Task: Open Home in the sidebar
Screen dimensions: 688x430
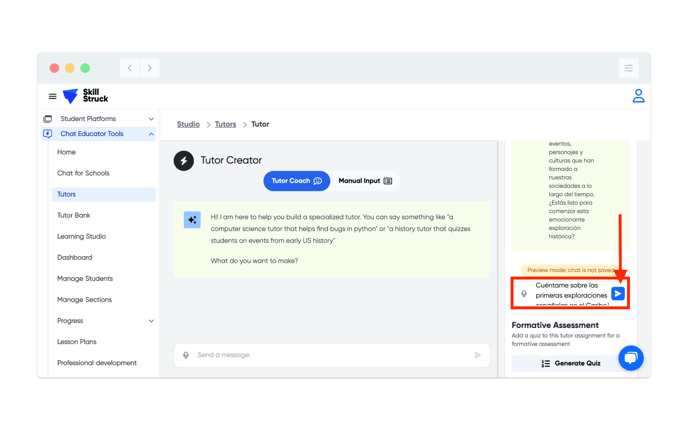Action: [66, 152]
